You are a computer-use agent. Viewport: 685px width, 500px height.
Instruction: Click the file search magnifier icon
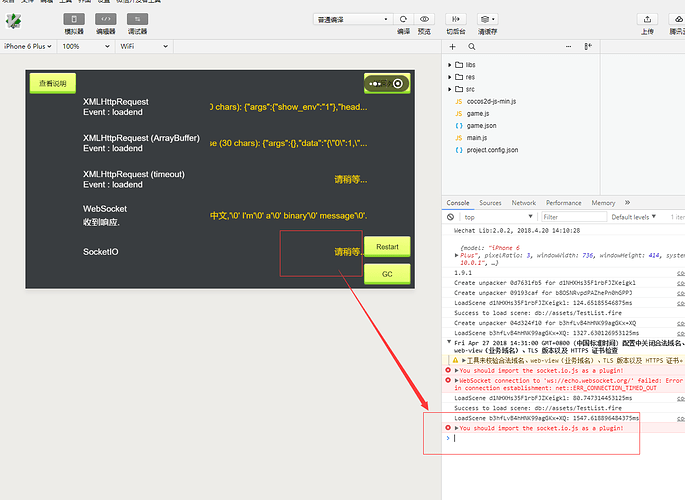click(472, 47)
